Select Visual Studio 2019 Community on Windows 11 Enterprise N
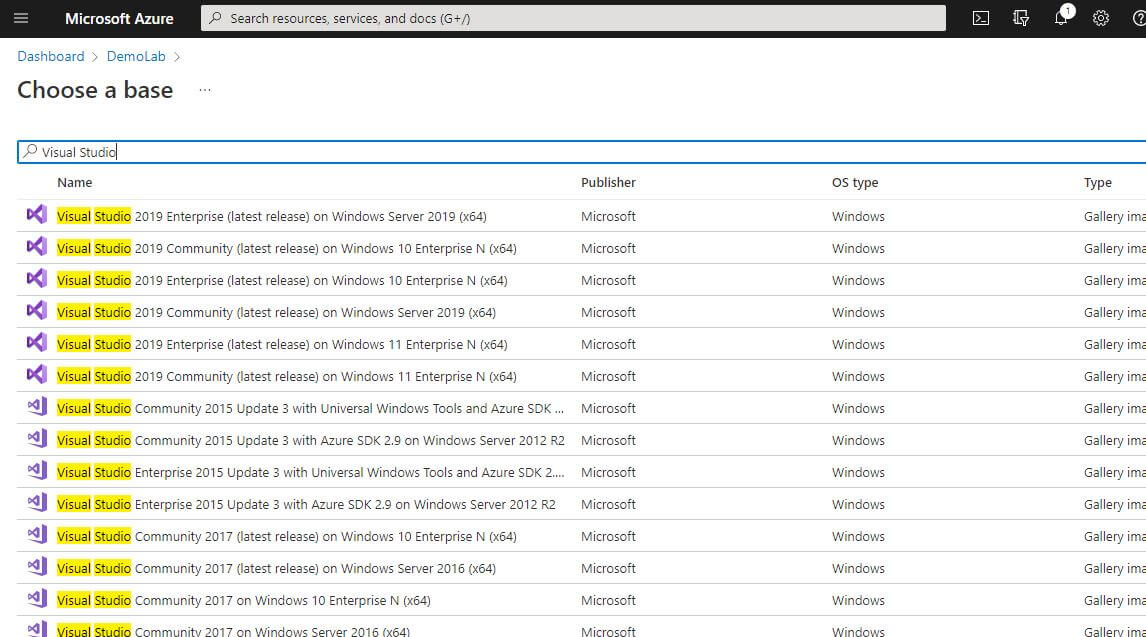This screenshot has width=1146, height=637. point(286,377)
